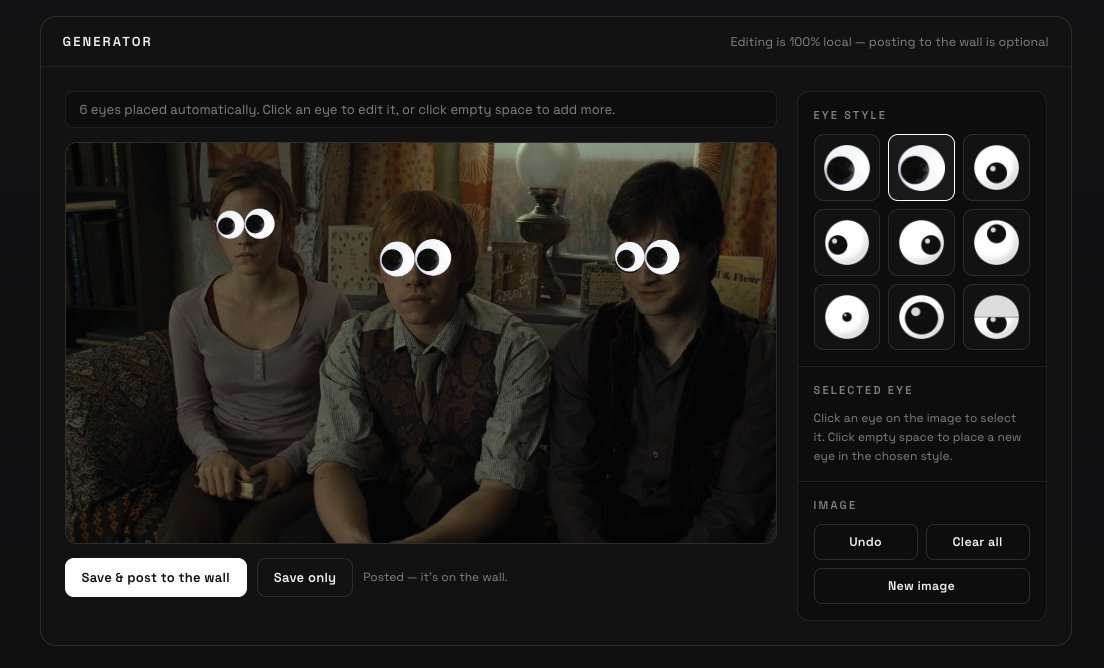Select Harry's right googly eye
Viewport: 1104px width, 668px height.
coord(660,257)
